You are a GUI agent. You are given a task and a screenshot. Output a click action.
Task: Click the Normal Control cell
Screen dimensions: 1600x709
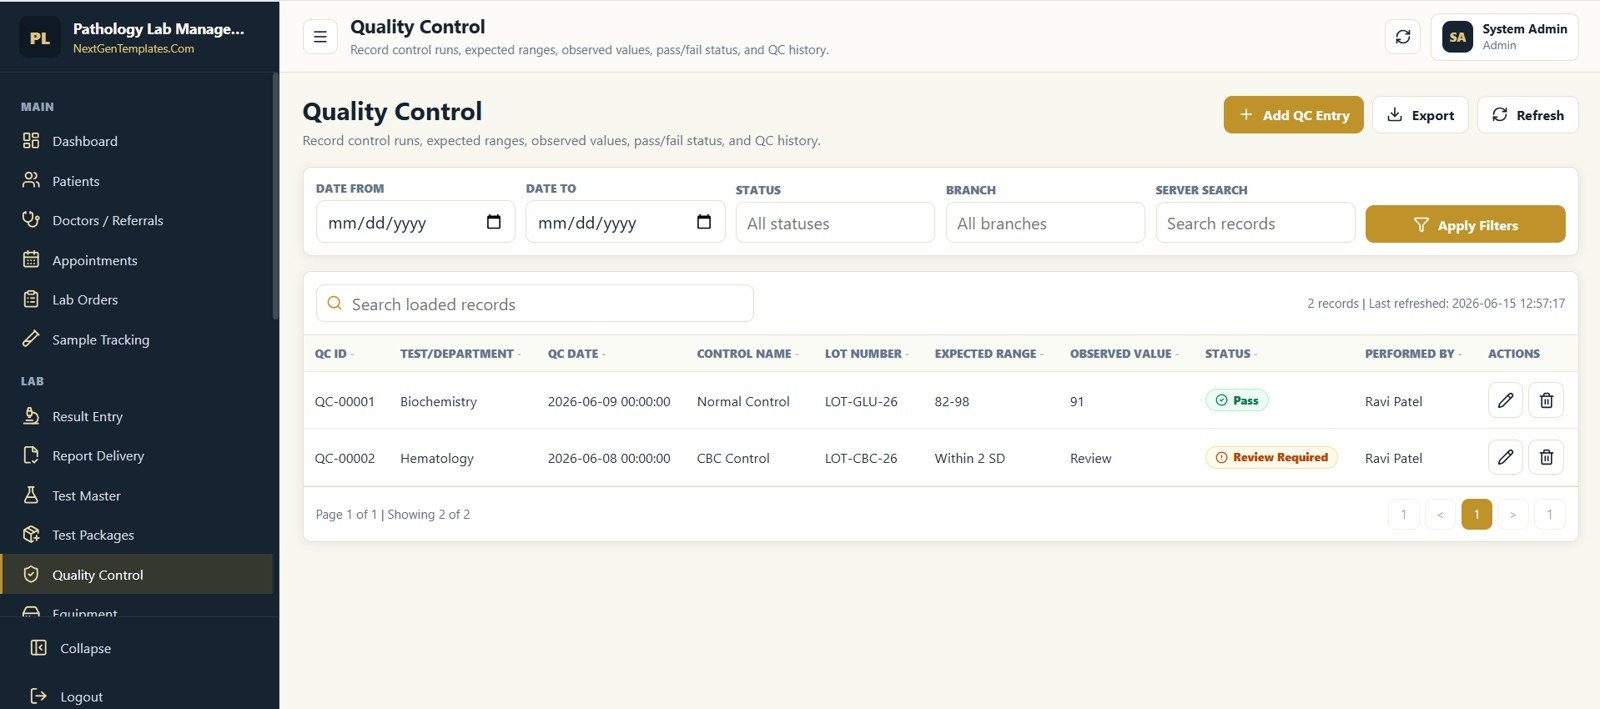(743, 401)
